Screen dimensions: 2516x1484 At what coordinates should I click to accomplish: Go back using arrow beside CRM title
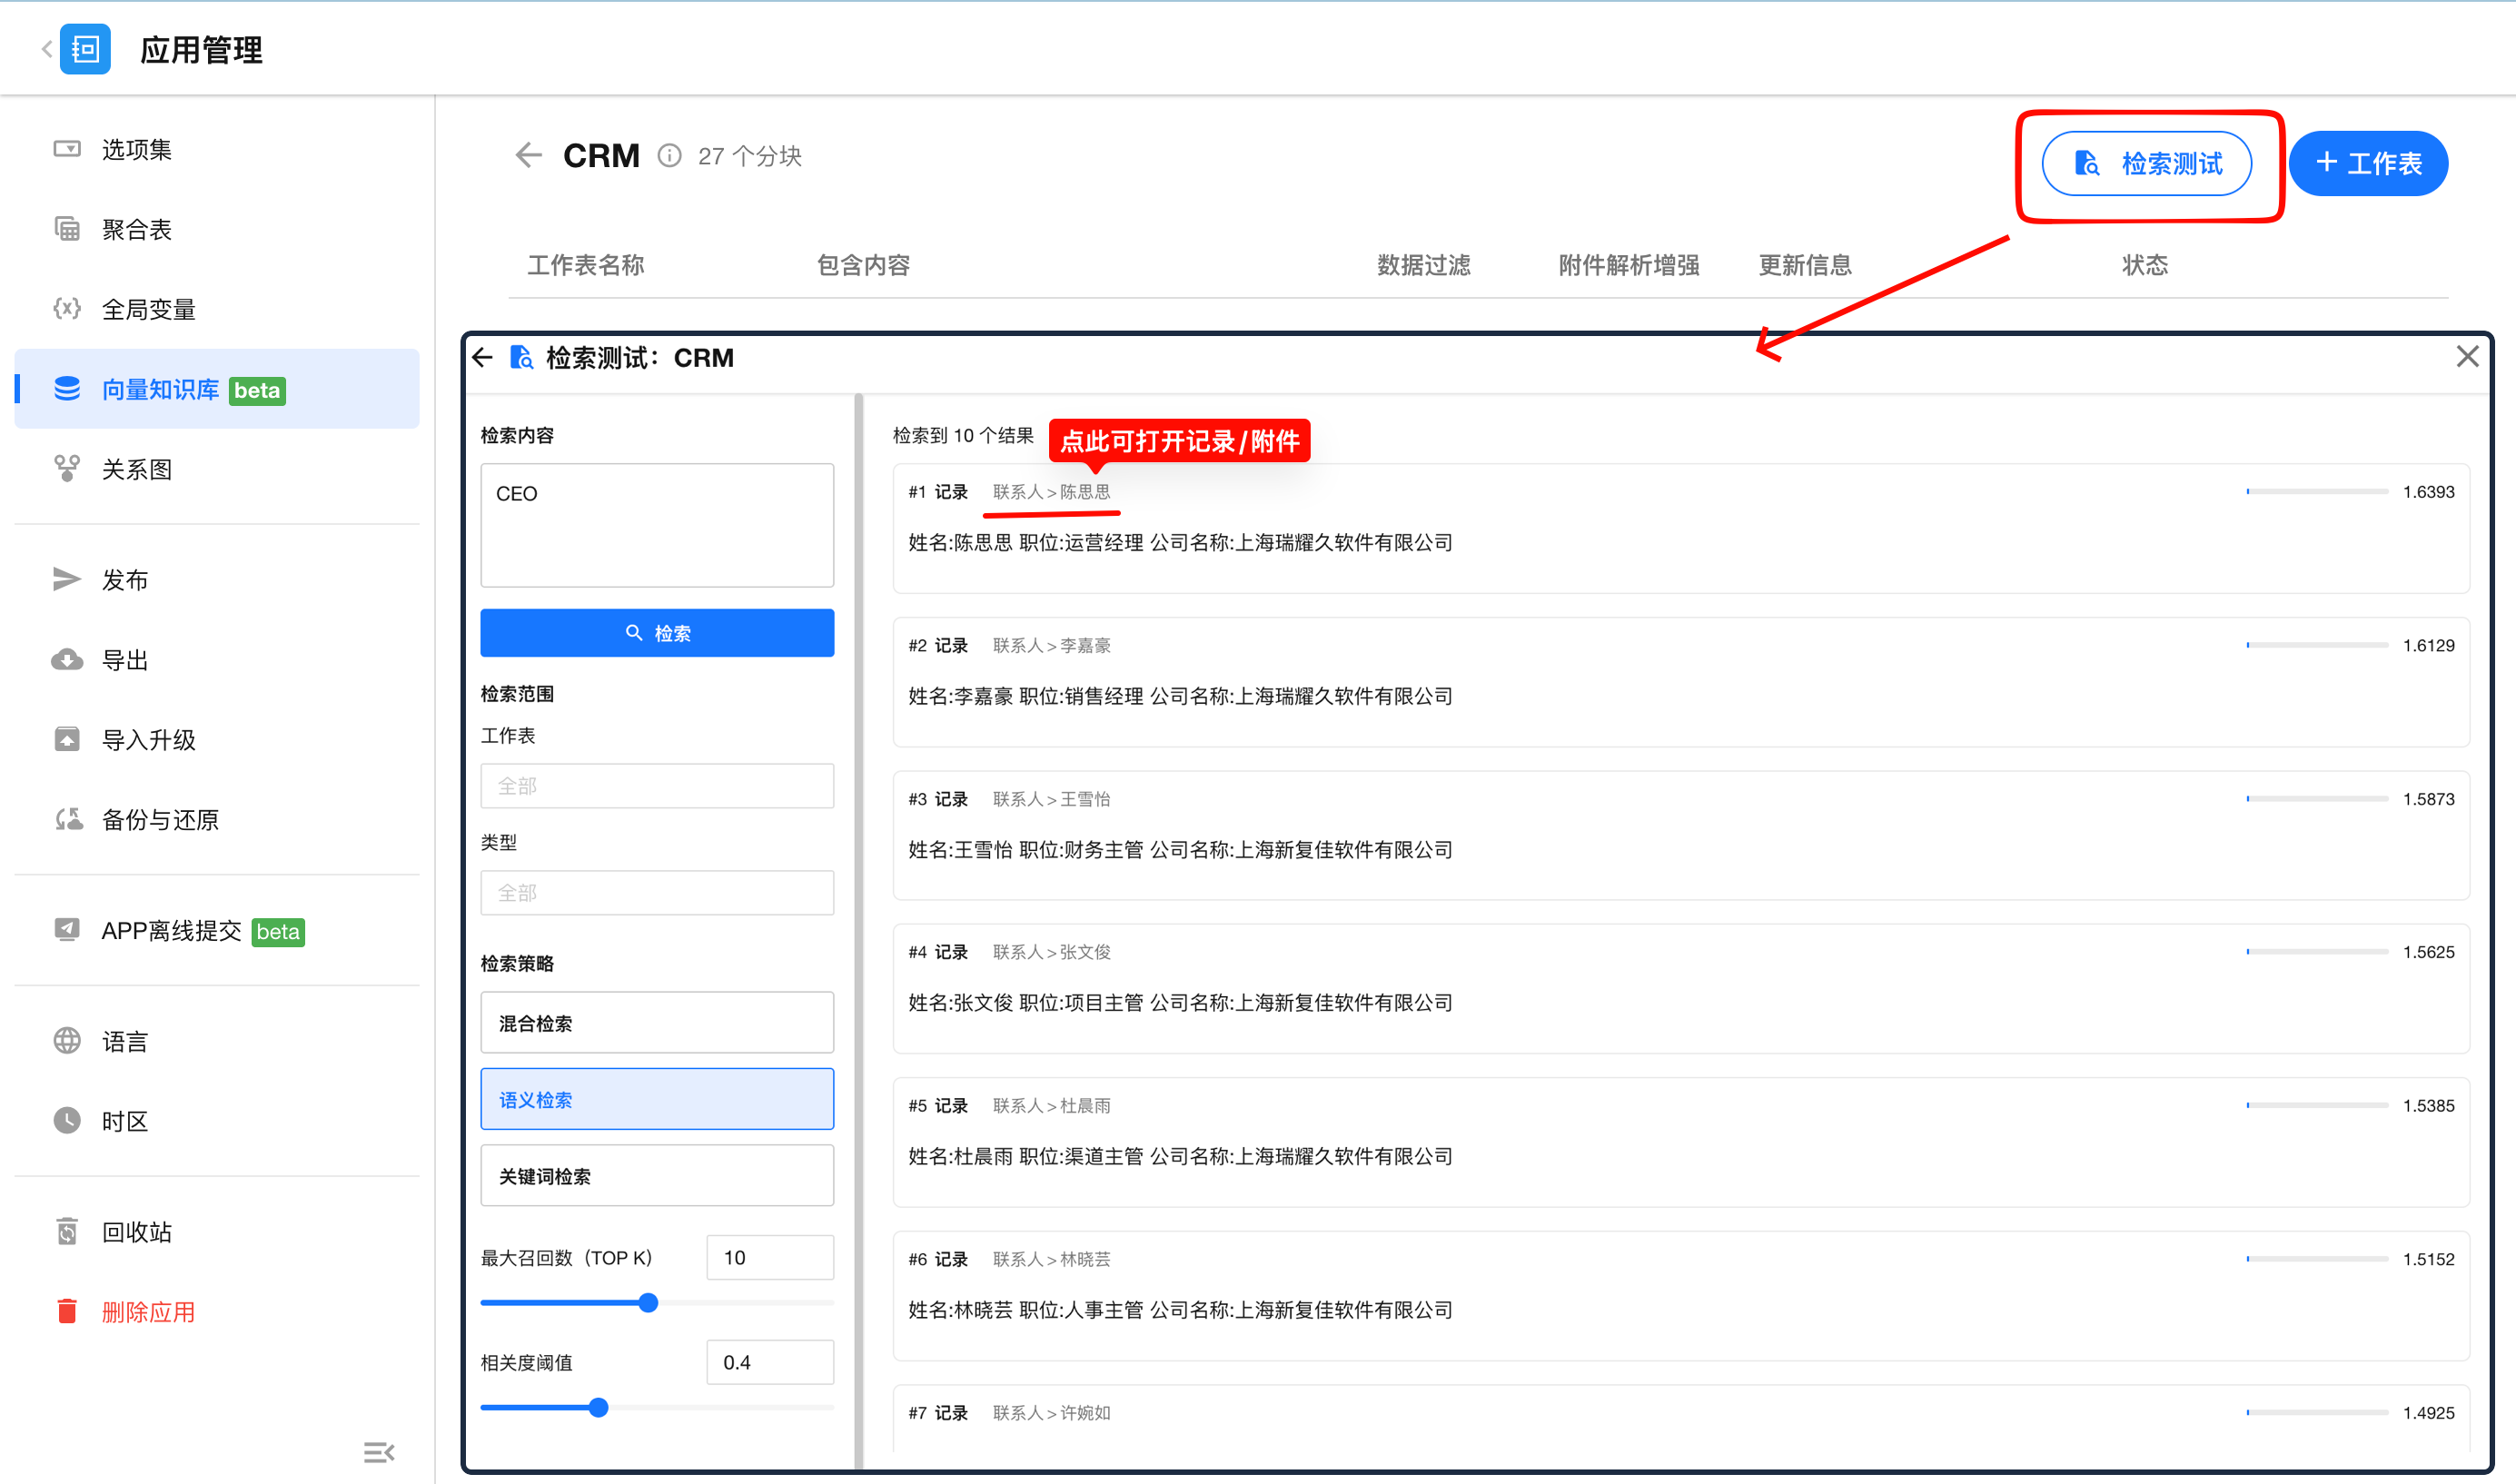(528, 155)
